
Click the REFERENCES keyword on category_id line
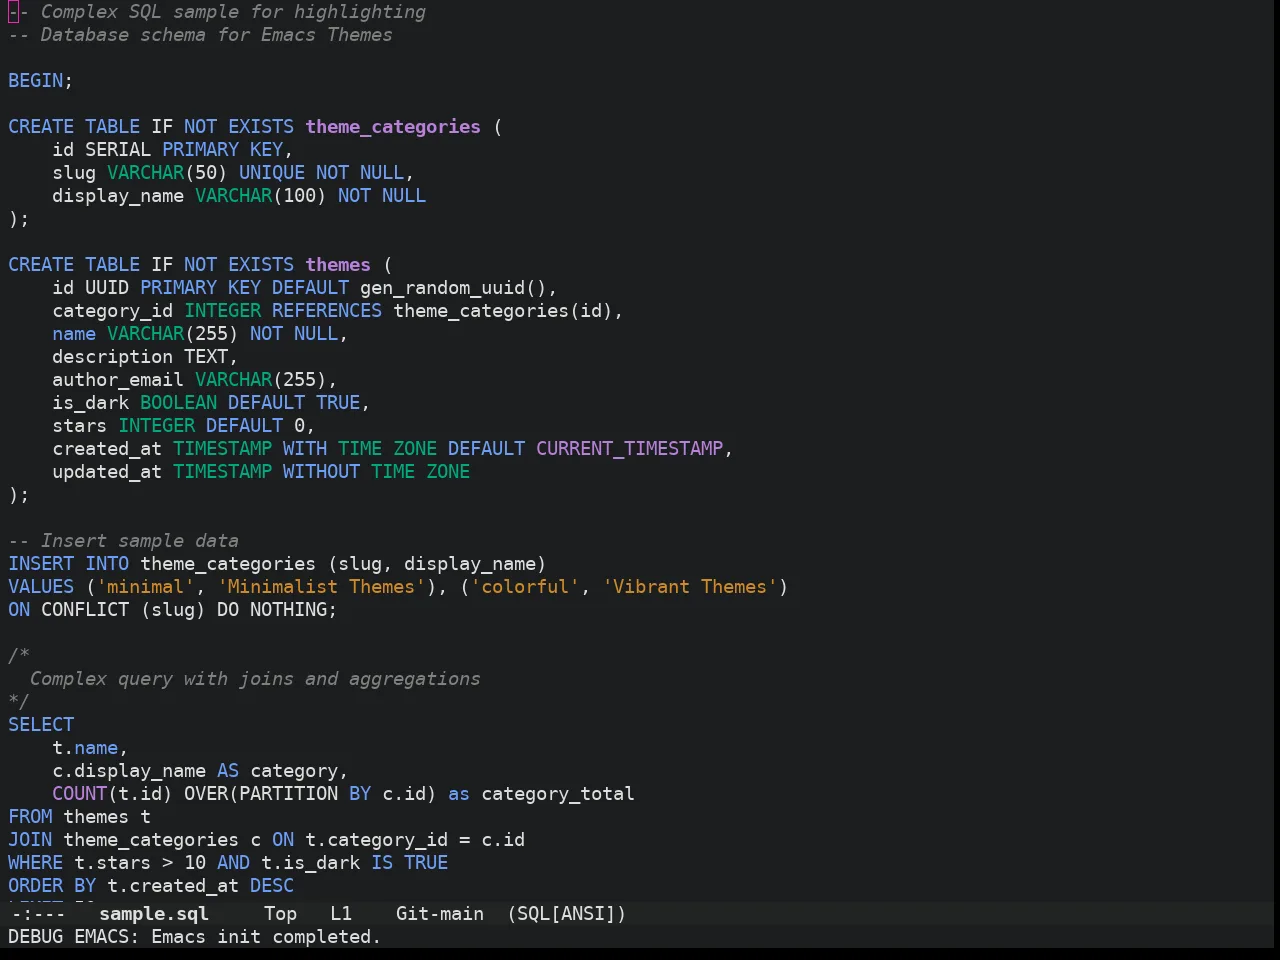327,310
